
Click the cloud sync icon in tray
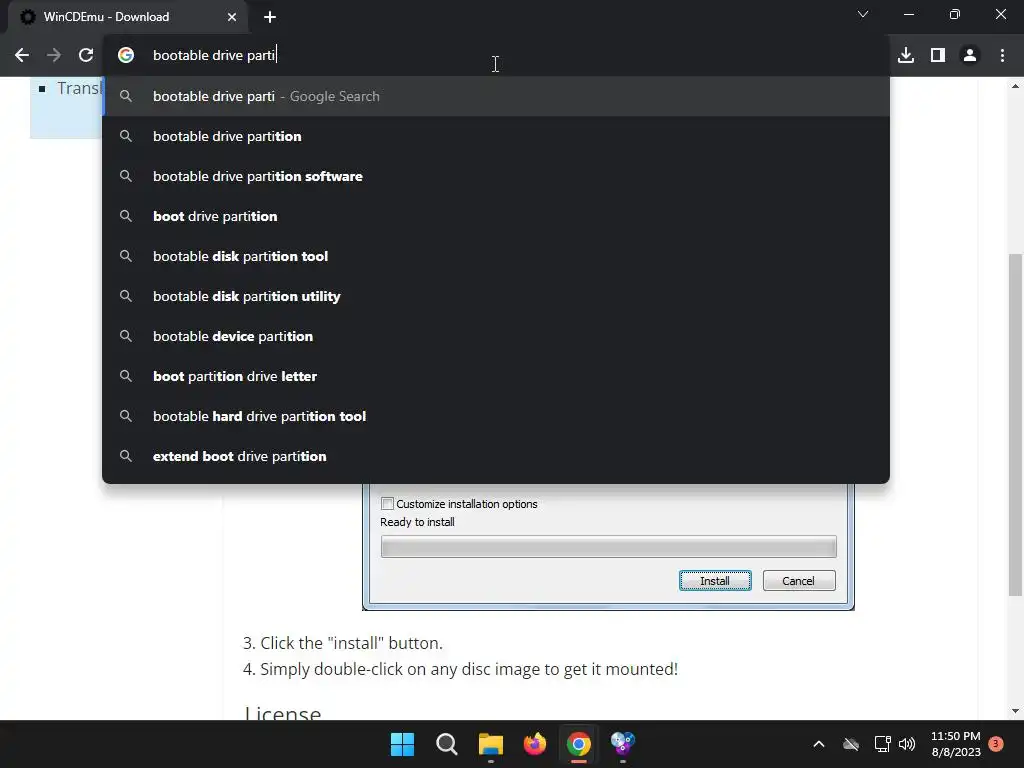pyautogui.click(x=851, y=744)
